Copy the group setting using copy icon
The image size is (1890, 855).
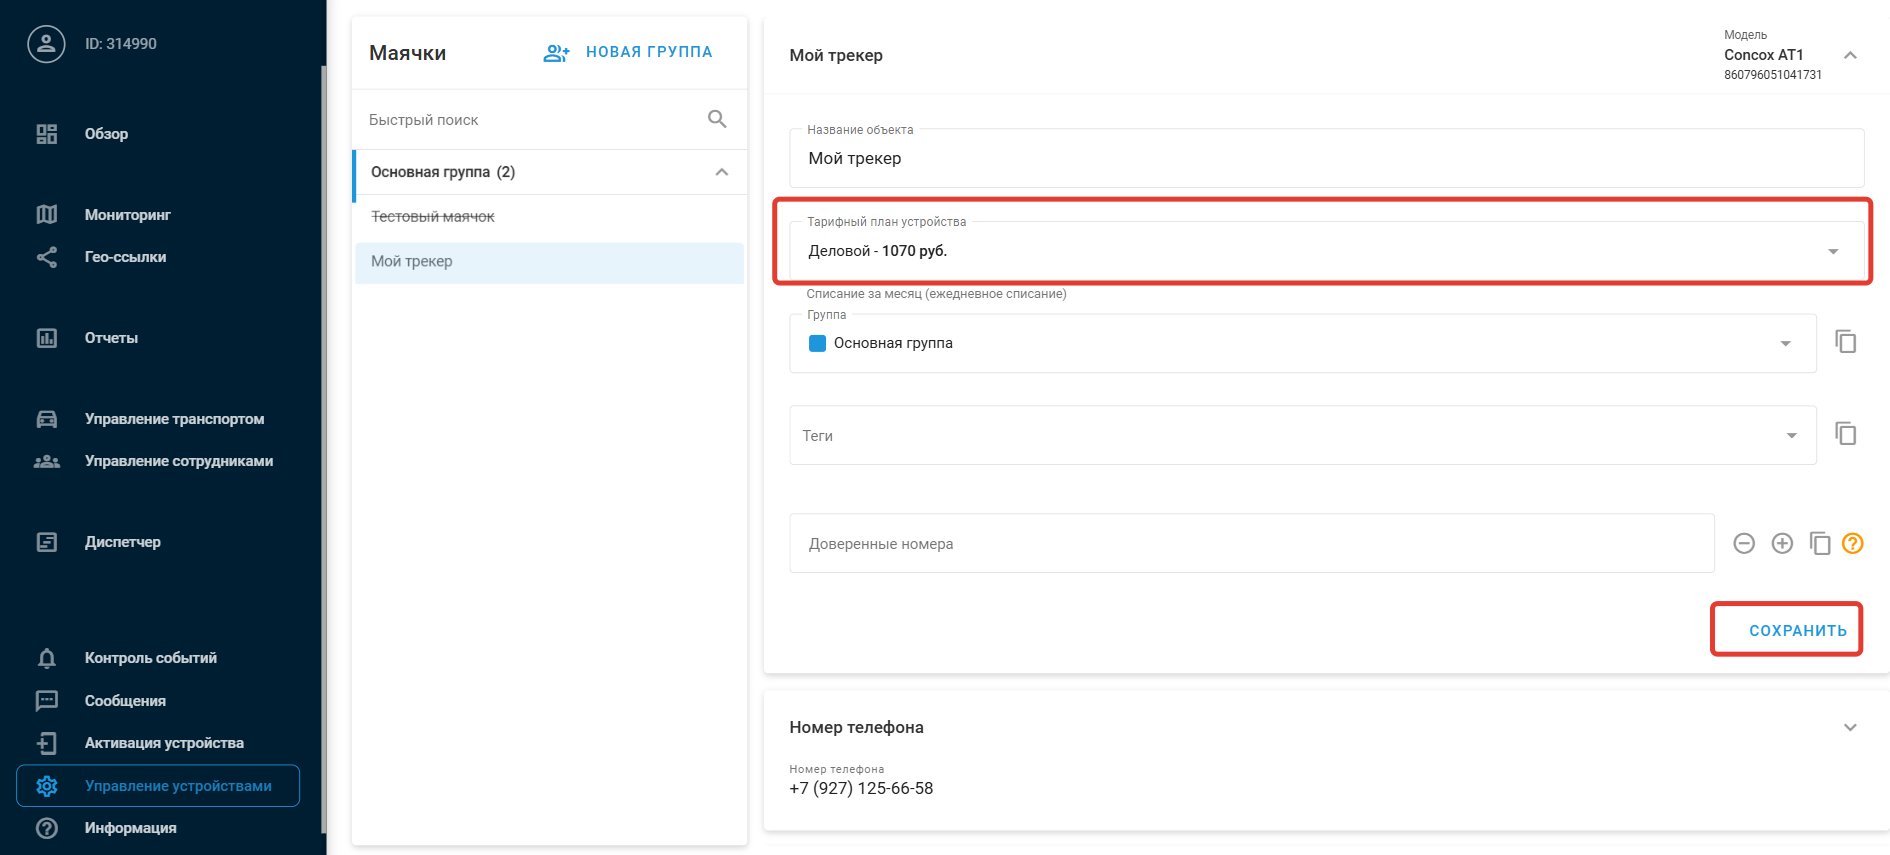pos(1846,342)
